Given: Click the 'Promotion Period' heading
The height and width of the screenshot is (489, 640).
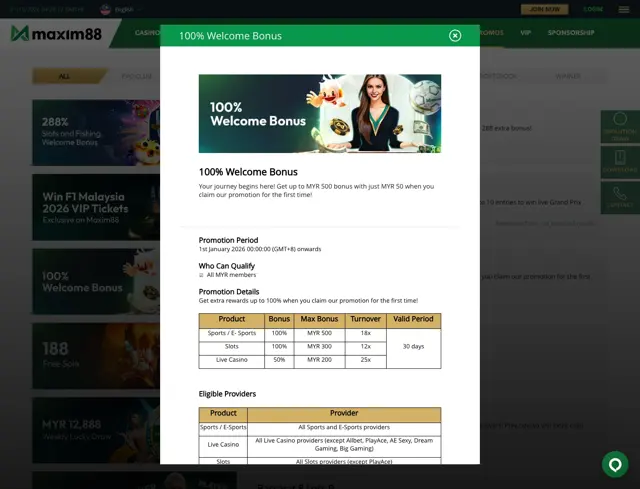Looking at the screenshot, I should [228, 240].
